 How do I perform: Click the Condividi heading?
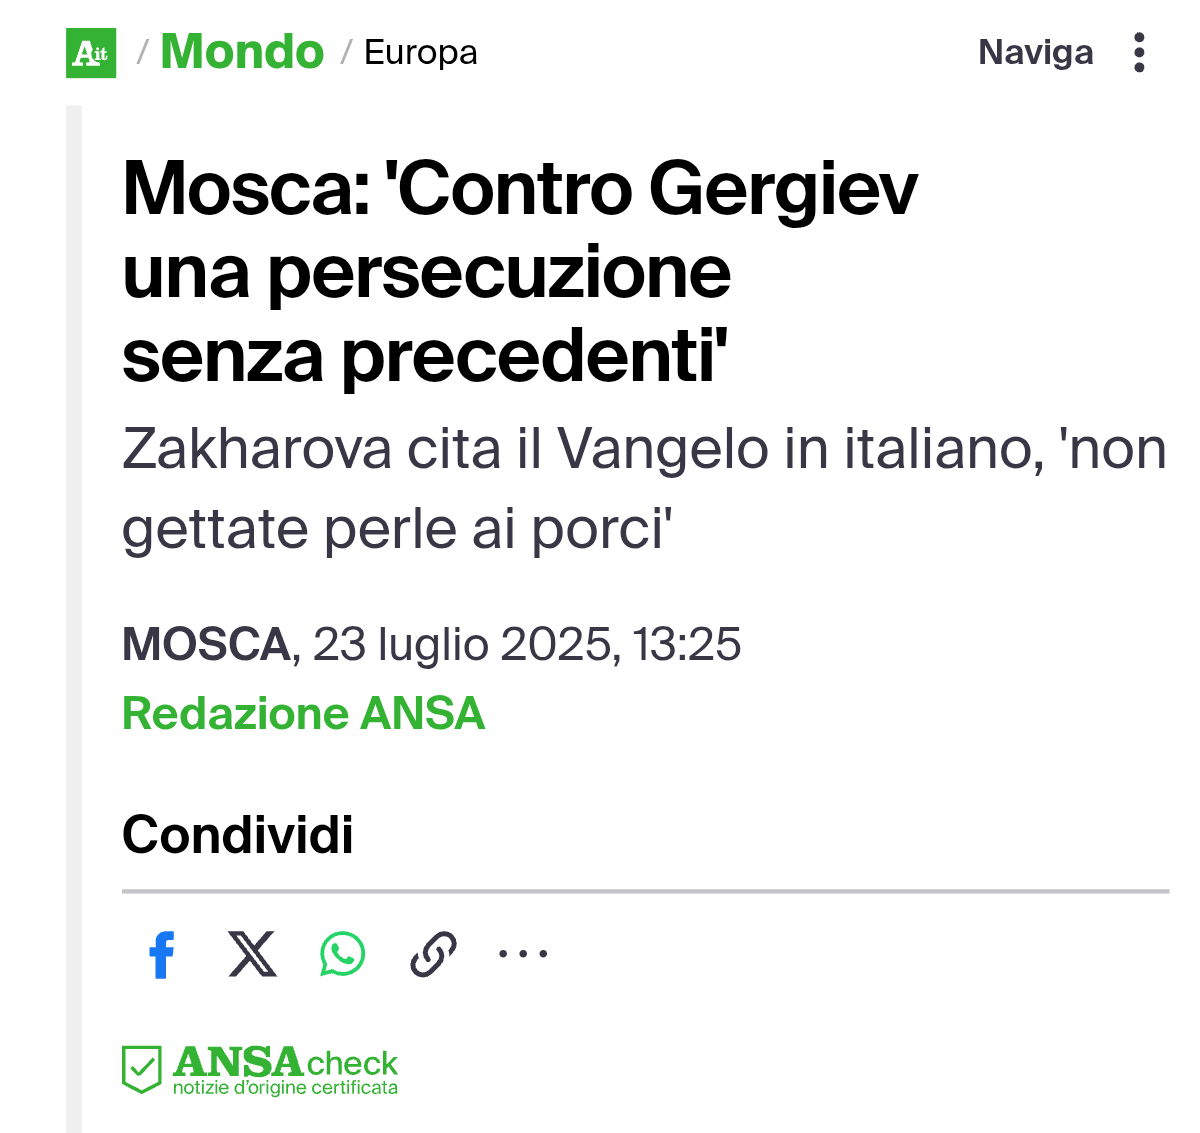pyautogui.click(x=238, y=834)
